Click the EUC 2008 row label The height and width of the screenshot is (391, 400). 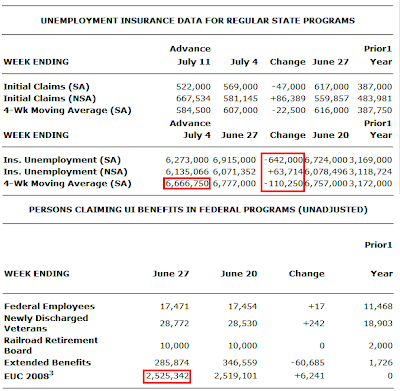(29, 376)
